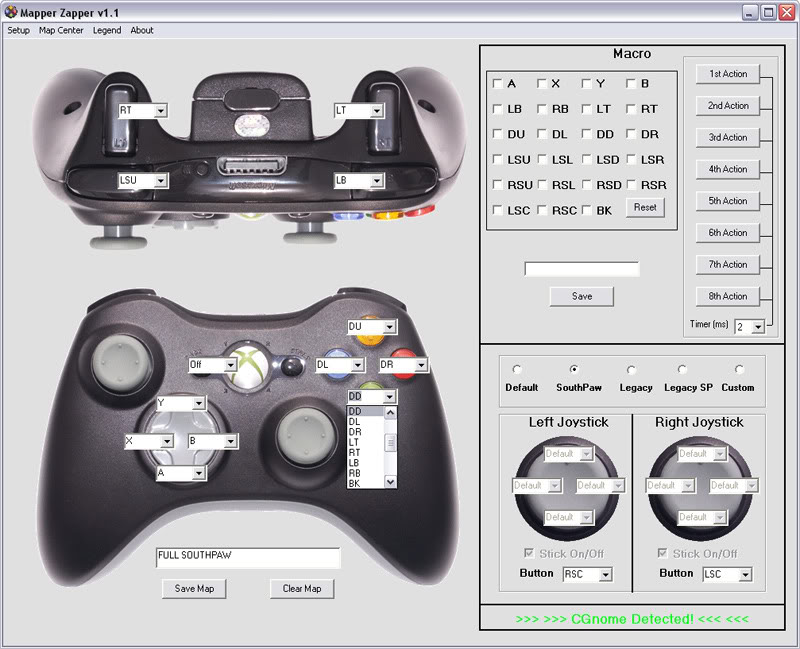Open the Left Joystick Button RSC dropdown
The image size is (800, 649).
[606, 575]
